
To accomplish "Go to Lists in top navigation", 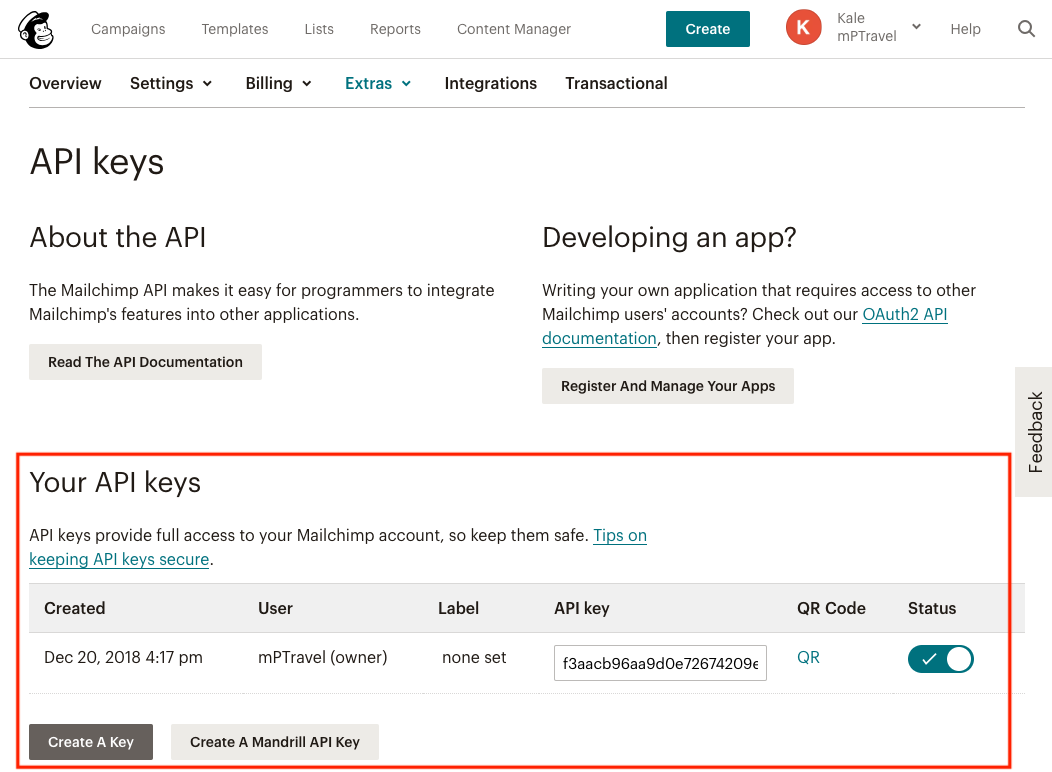I will (x=319, y=29).
